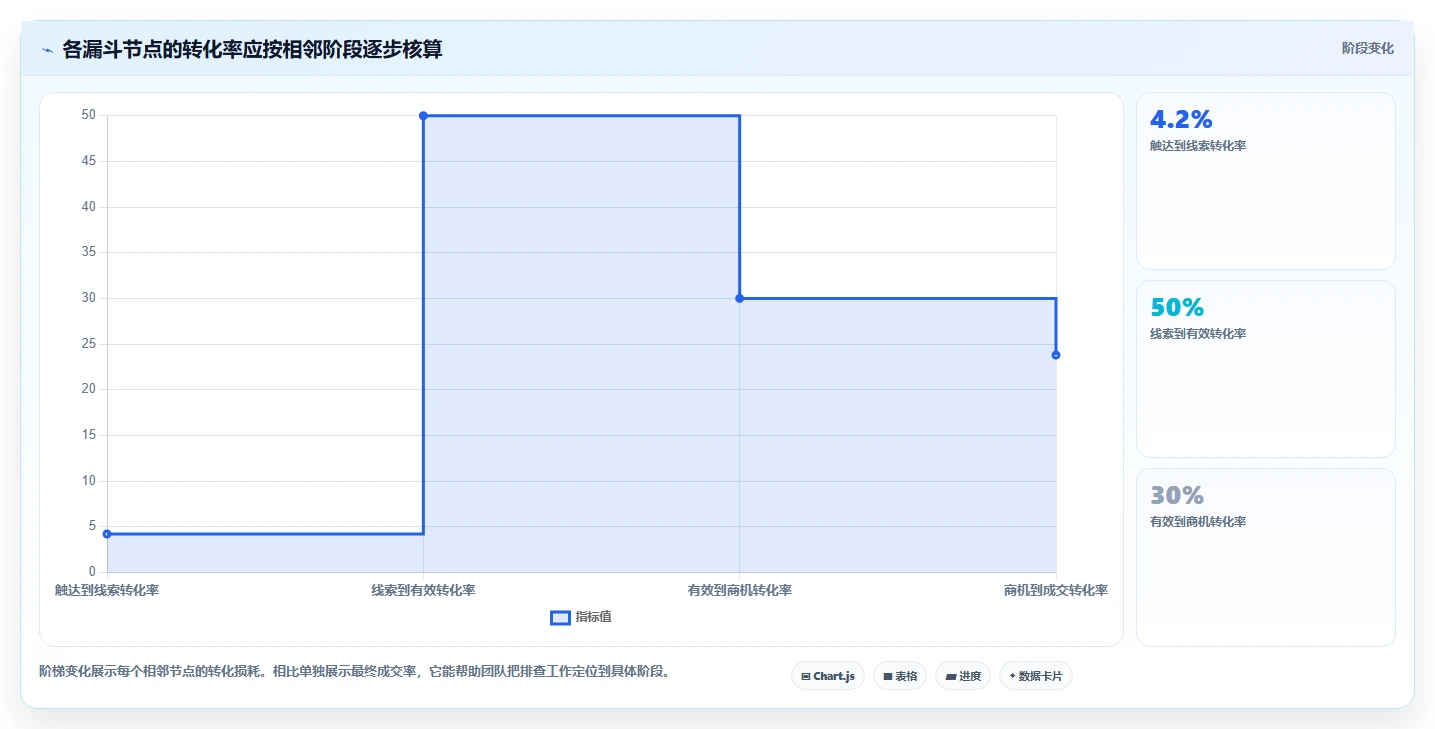Click the x-axis label 商机到成交转化率
Image resolution: width=1435 pixels, height=729 pixels.
coord(1056,590)
